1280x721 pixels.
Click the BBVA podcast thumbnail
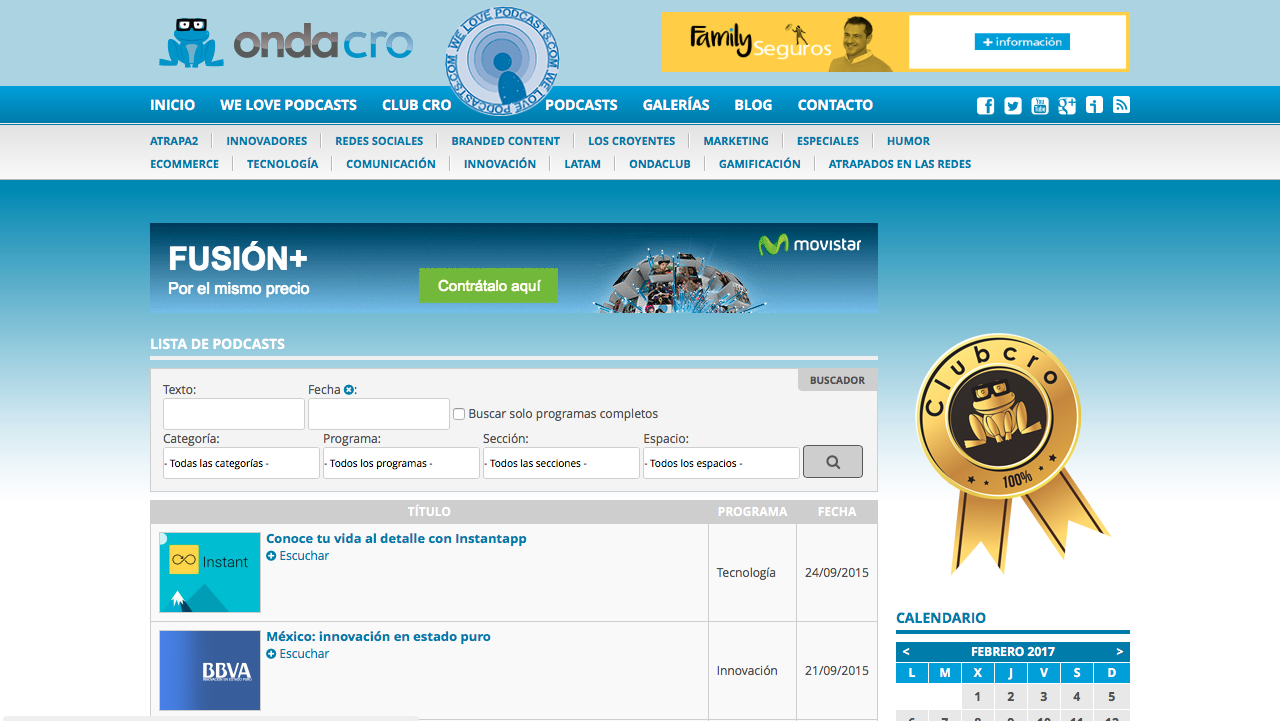pyautogui.click(x=209, y=670)
